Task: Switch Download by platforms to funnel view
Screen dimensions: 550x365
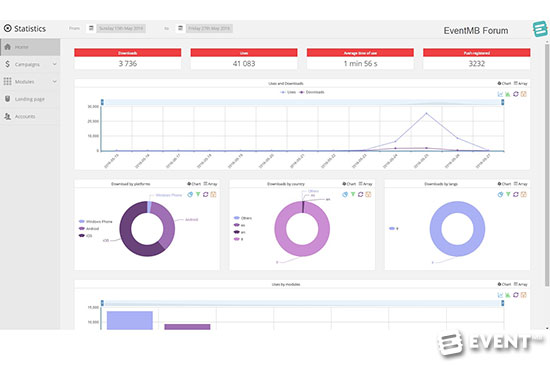Action: tap(198, 194)
